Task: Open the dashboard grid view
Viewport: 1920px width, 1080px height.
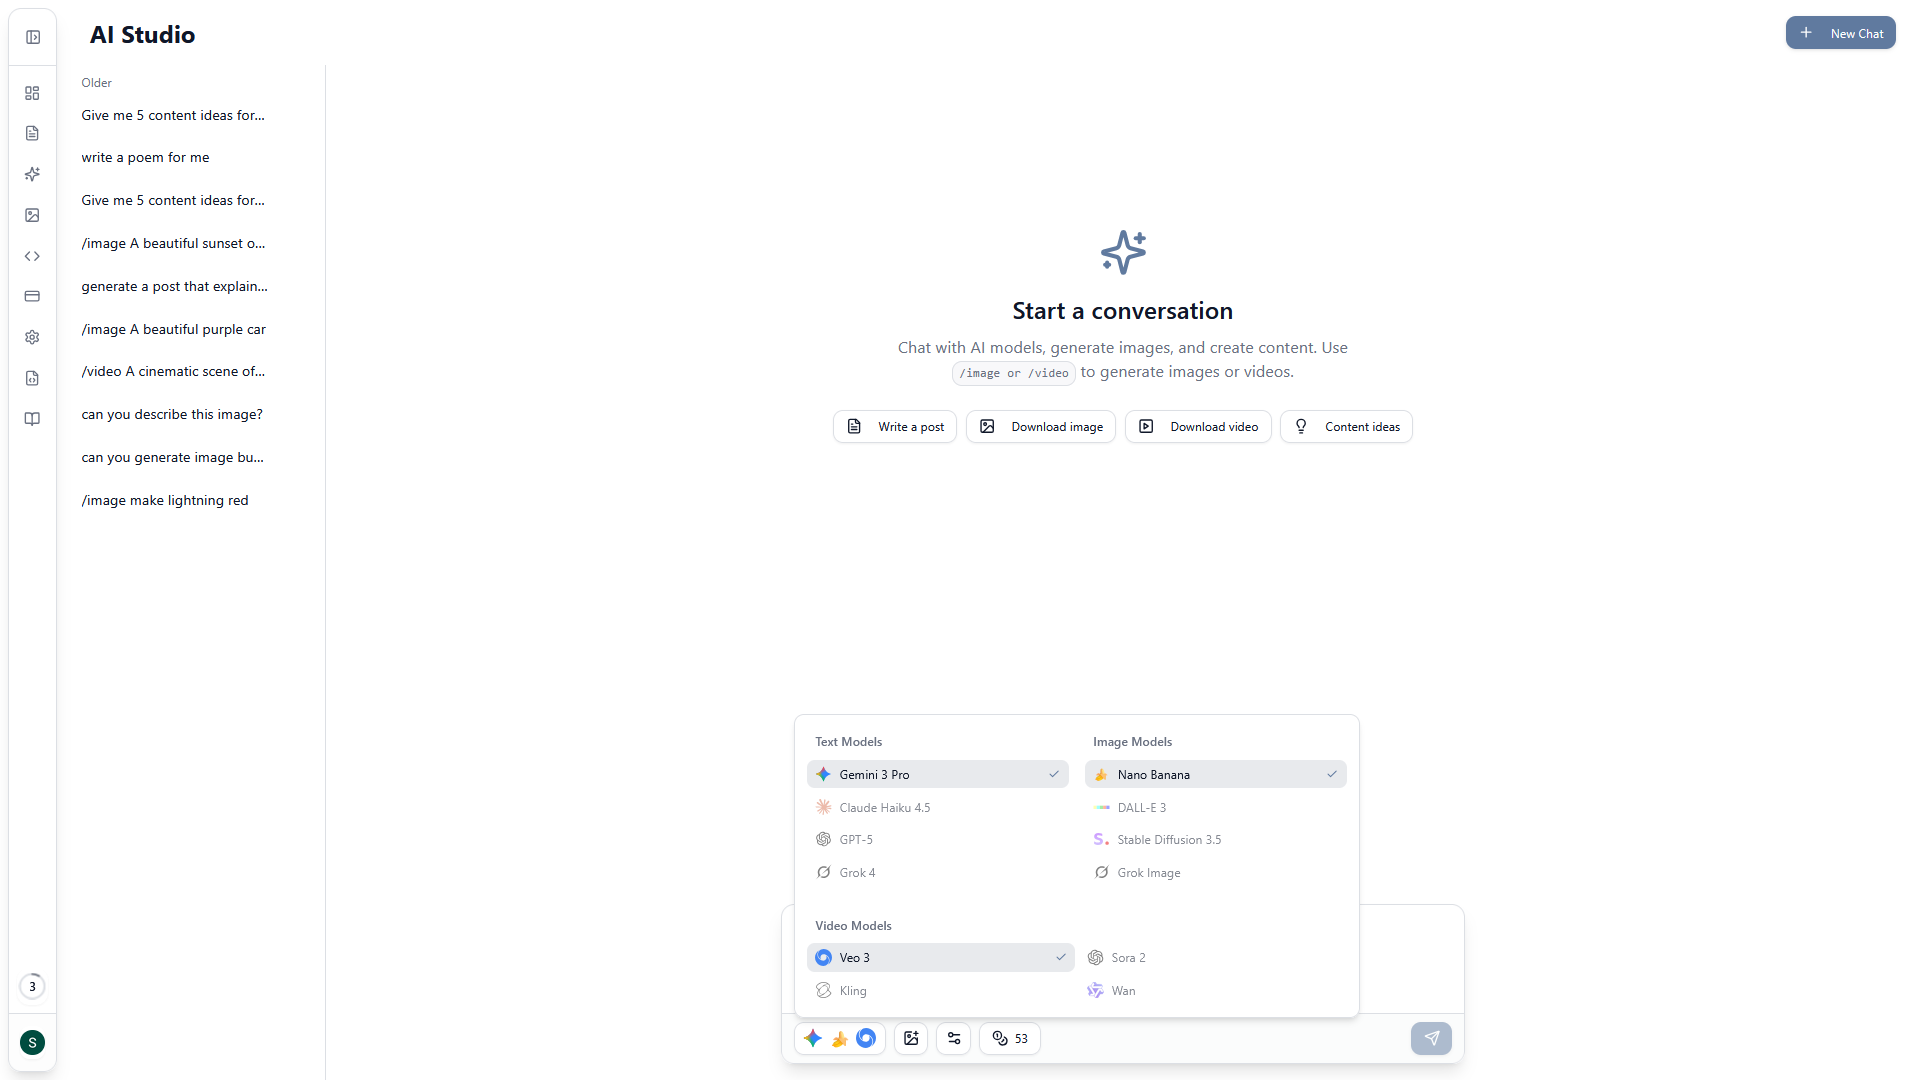Action: pos(33,92)
